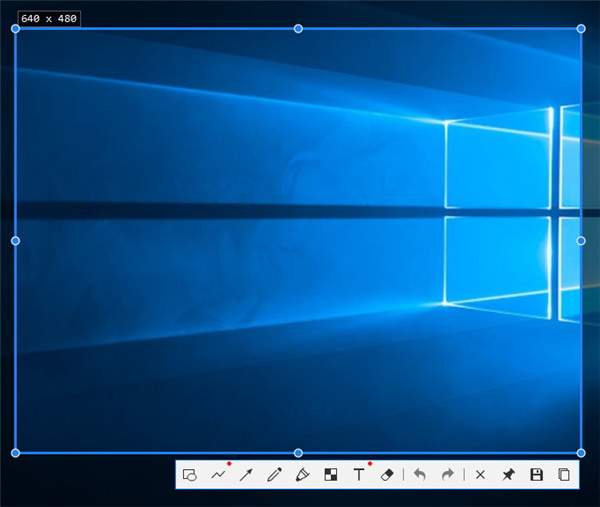Pin the screenshot to the screen
Screen dimensions: 600x507
[x=508, y=475]
